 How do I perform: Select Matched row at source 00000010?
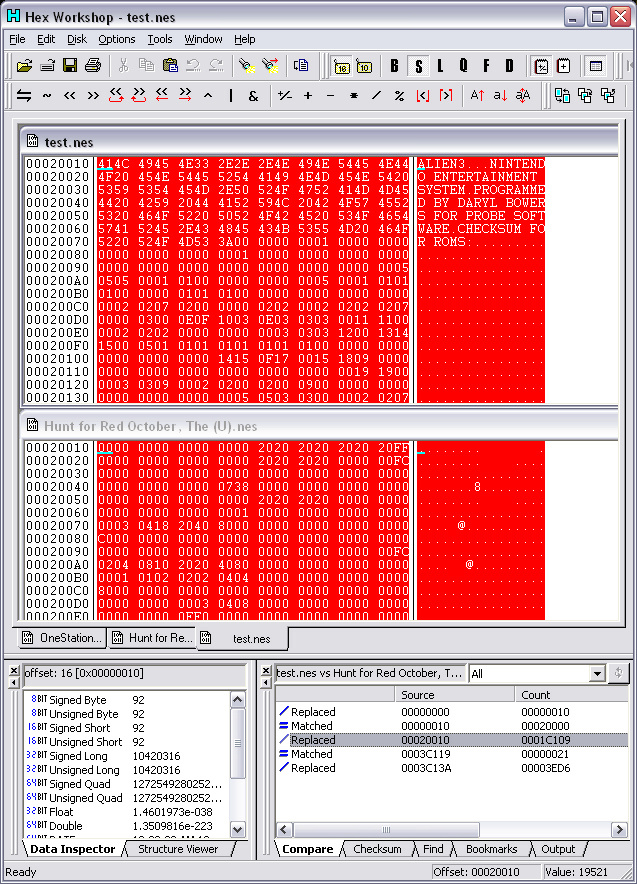[x=452, y=726]
